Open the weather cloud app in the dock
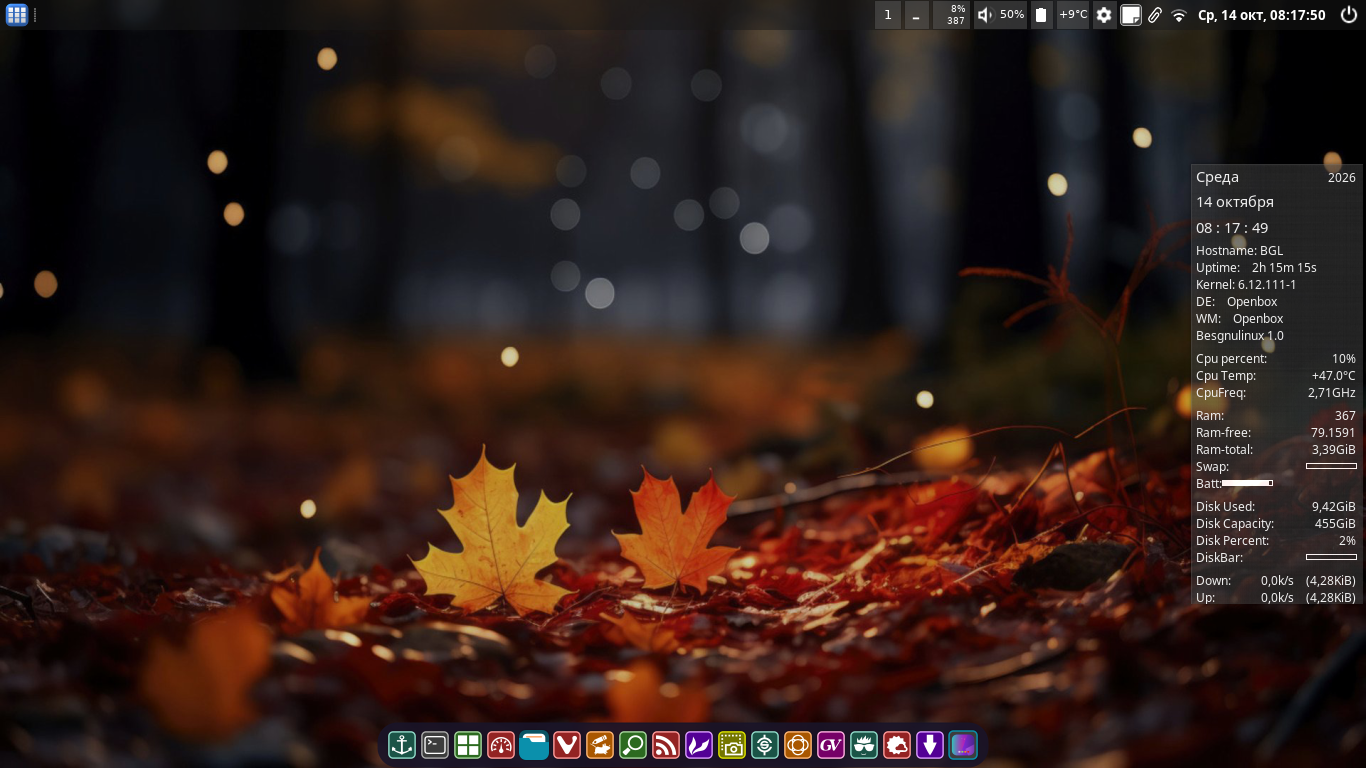 [x=897, y=745]
